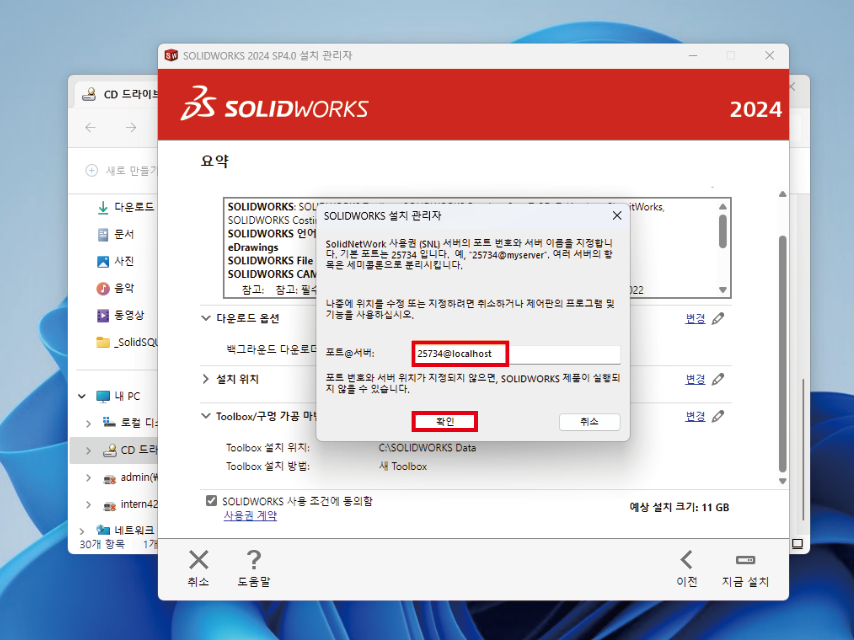Click the 포트@서버 input field
Image resolution: width=854 pixels, height=640 pixels.
click(516, 354)
